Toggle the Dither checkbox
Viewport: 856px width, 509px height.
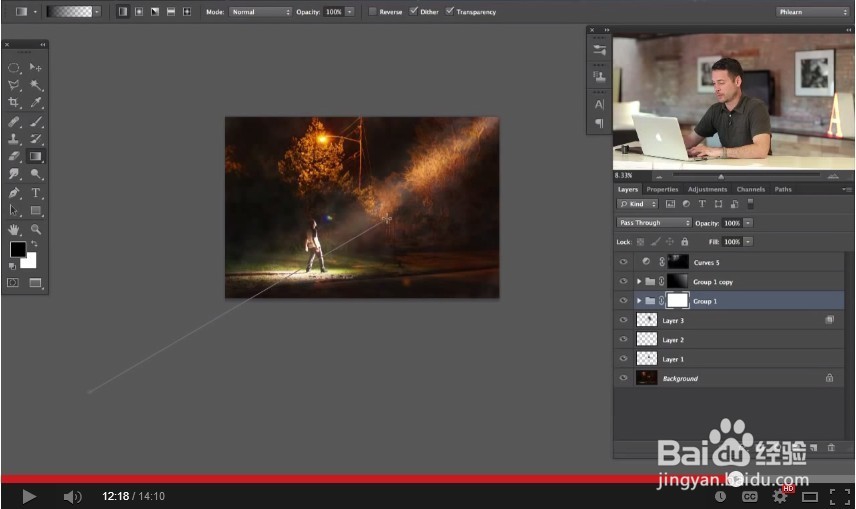pos(413,11)
